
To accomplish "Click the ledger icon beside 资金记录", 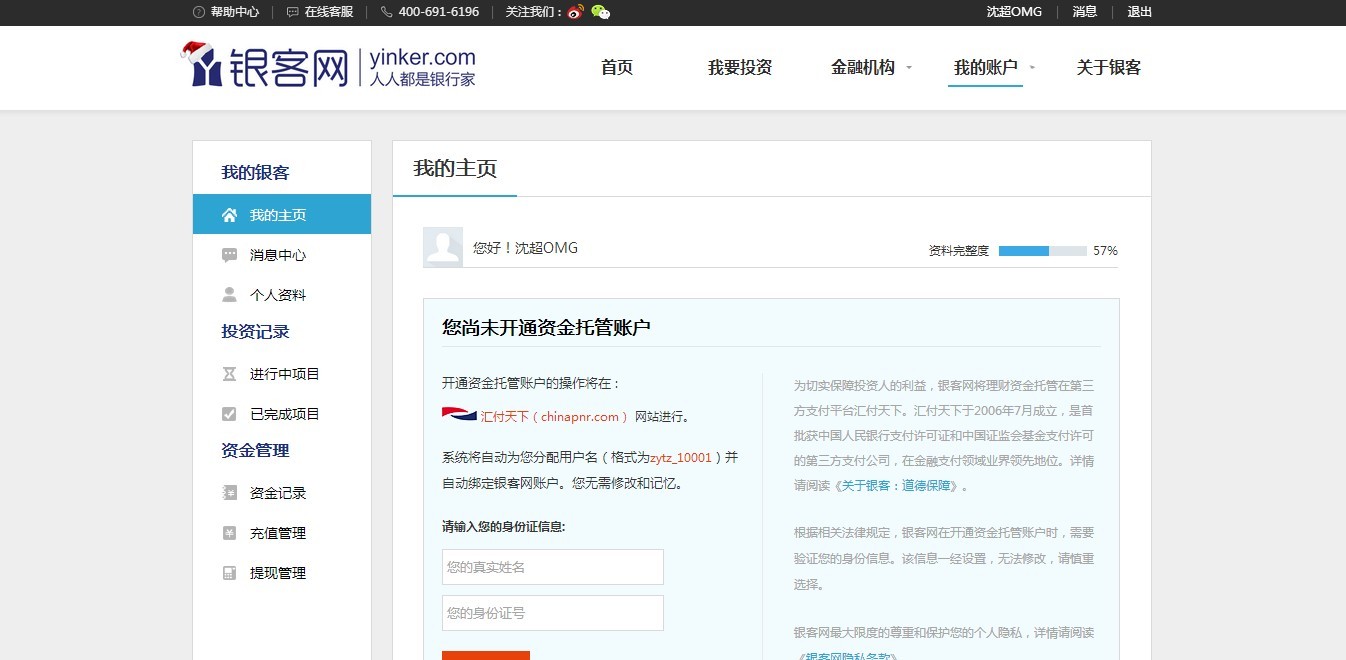I will tap(230, 493).
